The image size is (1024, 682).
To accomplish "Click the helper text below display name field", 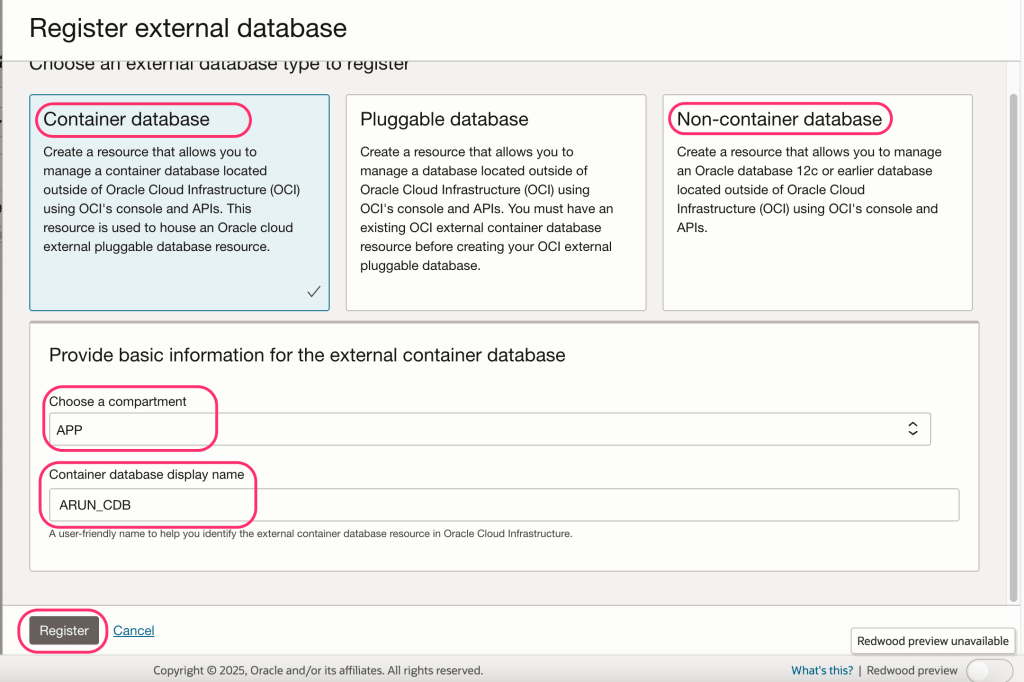I will [310, 534].
